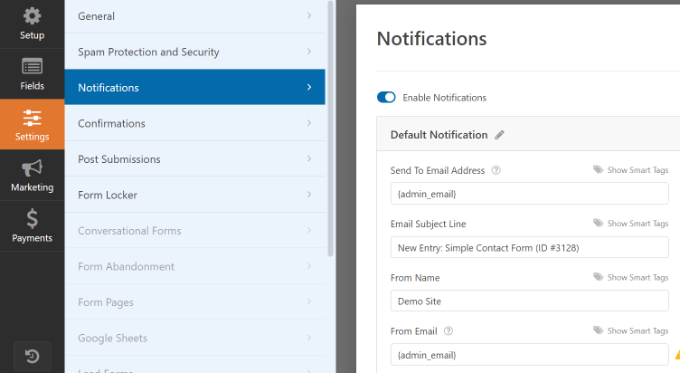The width and height of the screenshot is (680, 373).
Task: Show Smart Tags for Email Subject Line
Action: (638, 223)
